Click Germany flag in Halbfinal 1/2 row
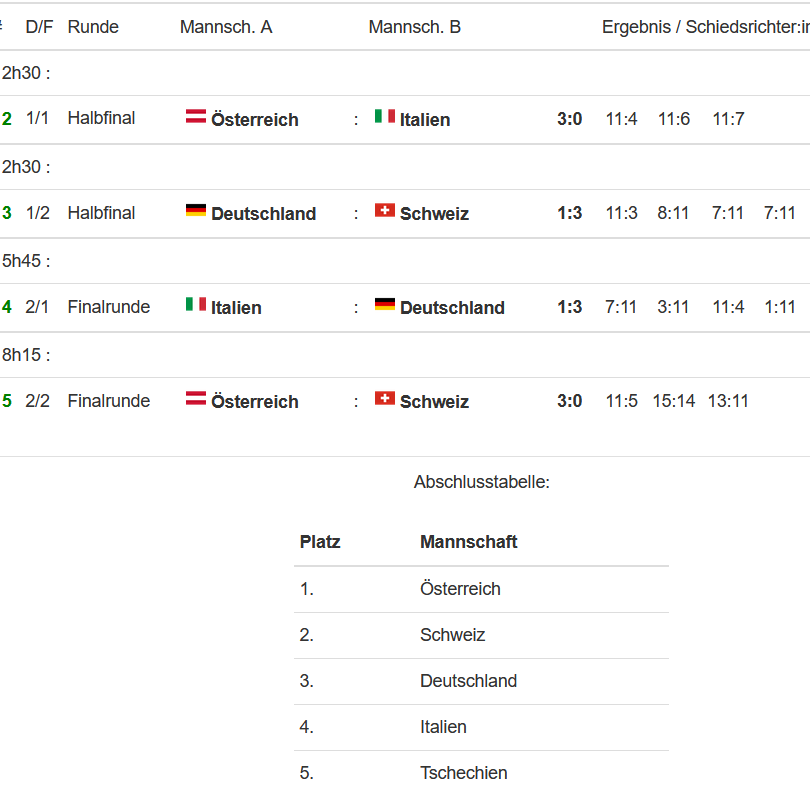 (196, 210)
